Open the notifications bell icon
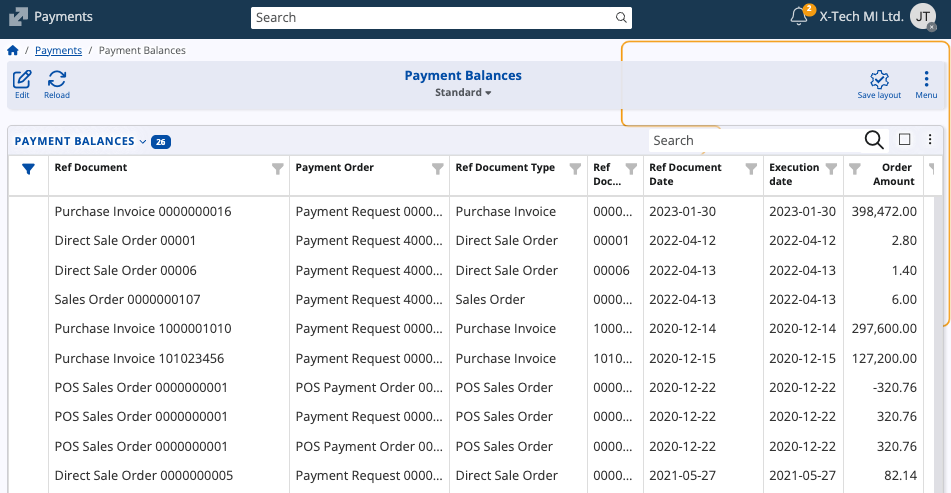This screenshot has height=493, width=951. click(x=799, y=16)
